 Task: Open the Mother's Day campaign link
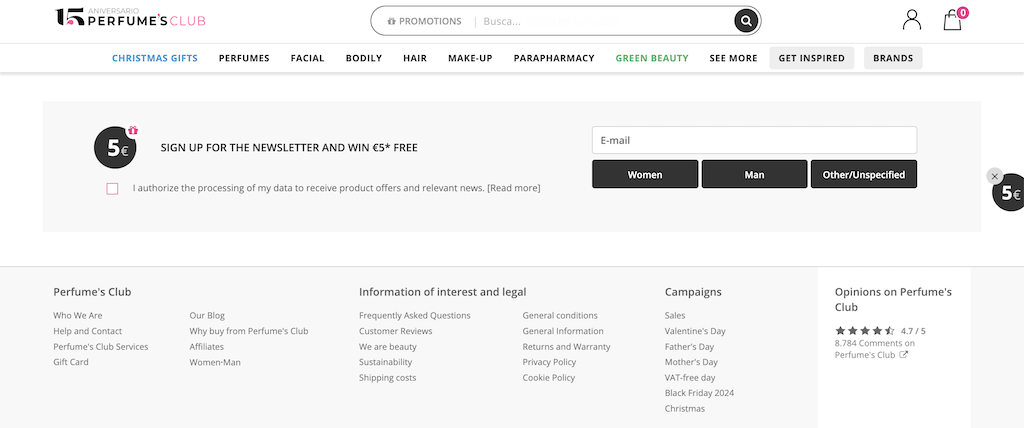691,362
